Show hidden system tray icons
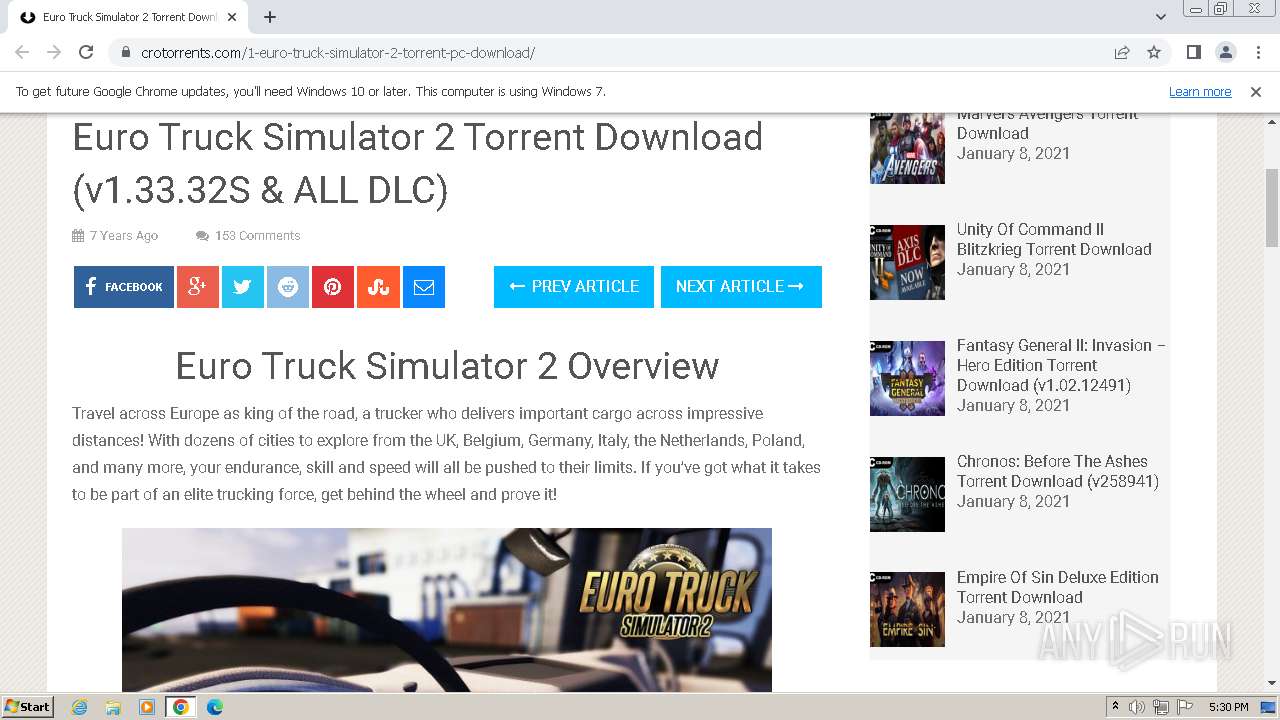Screen dimensions: 1280x720 (x=1115, y=707)
